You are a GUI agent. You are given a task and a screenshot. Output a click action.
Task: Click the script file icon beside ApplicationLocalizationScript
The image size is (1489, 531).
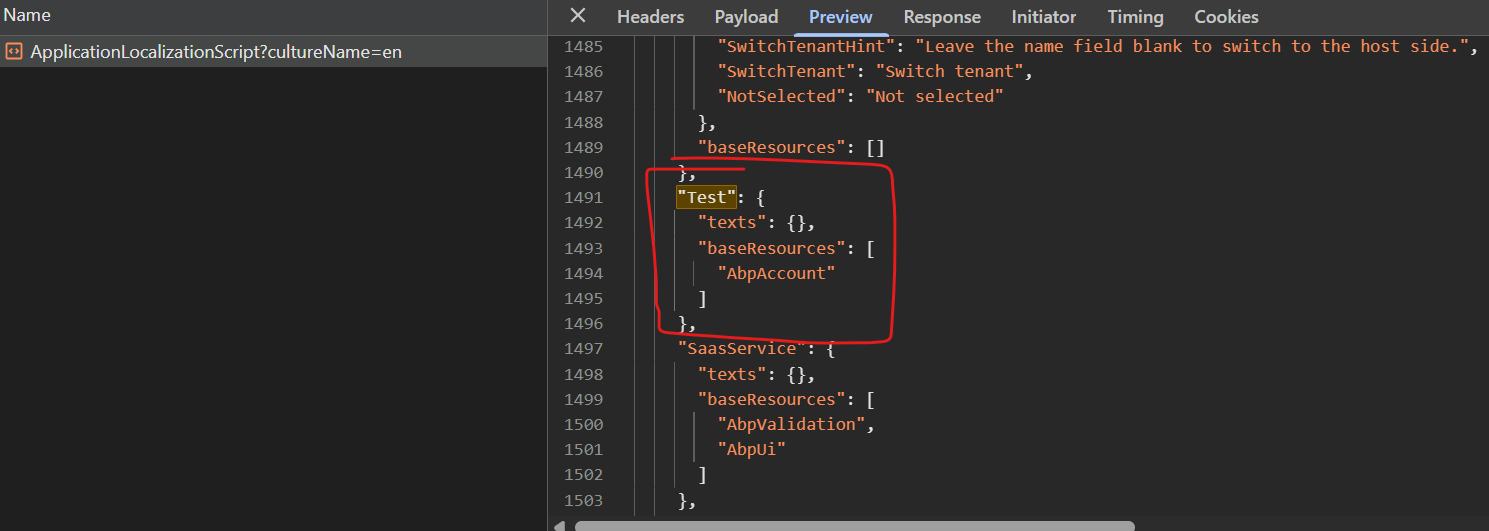[14, 52]
